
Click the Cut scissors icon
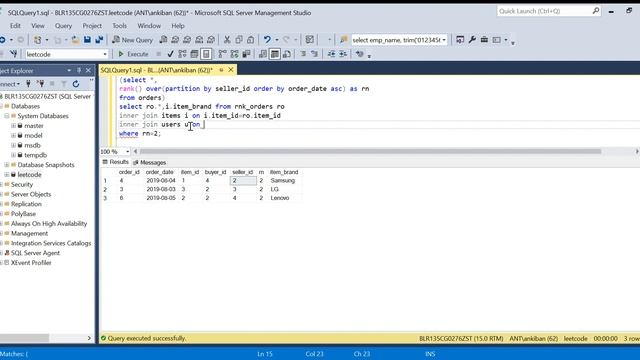click(x=227, y=40)
